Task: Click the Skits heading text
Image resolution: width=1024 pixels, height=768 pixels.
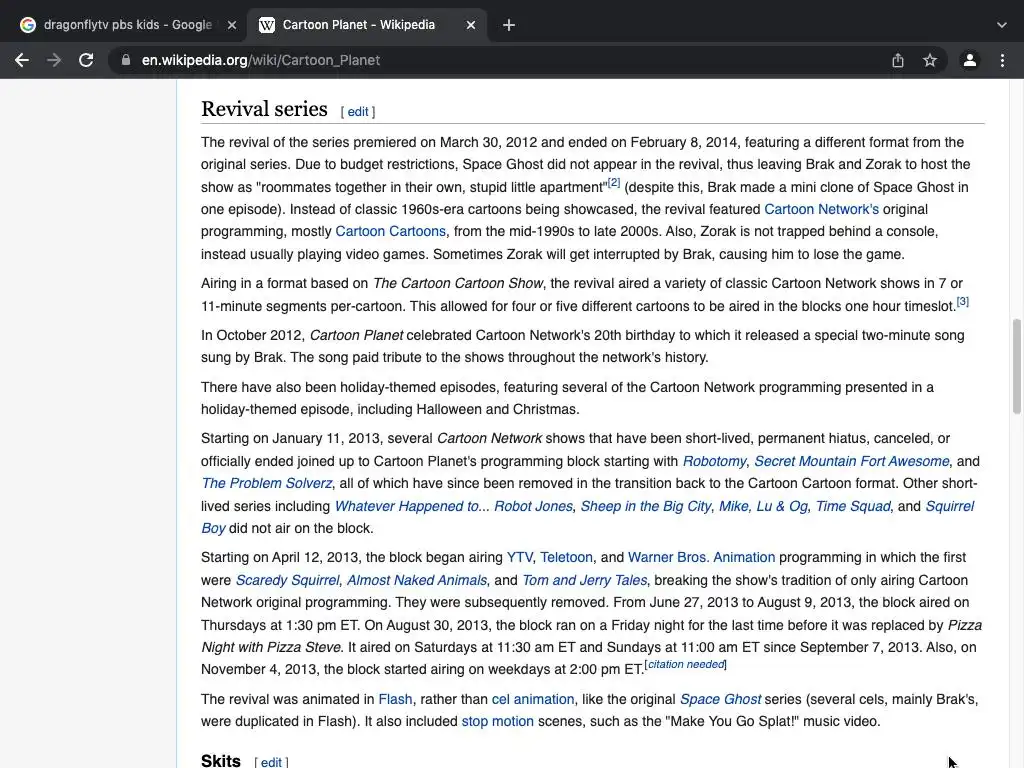Action: pos(221,760)
